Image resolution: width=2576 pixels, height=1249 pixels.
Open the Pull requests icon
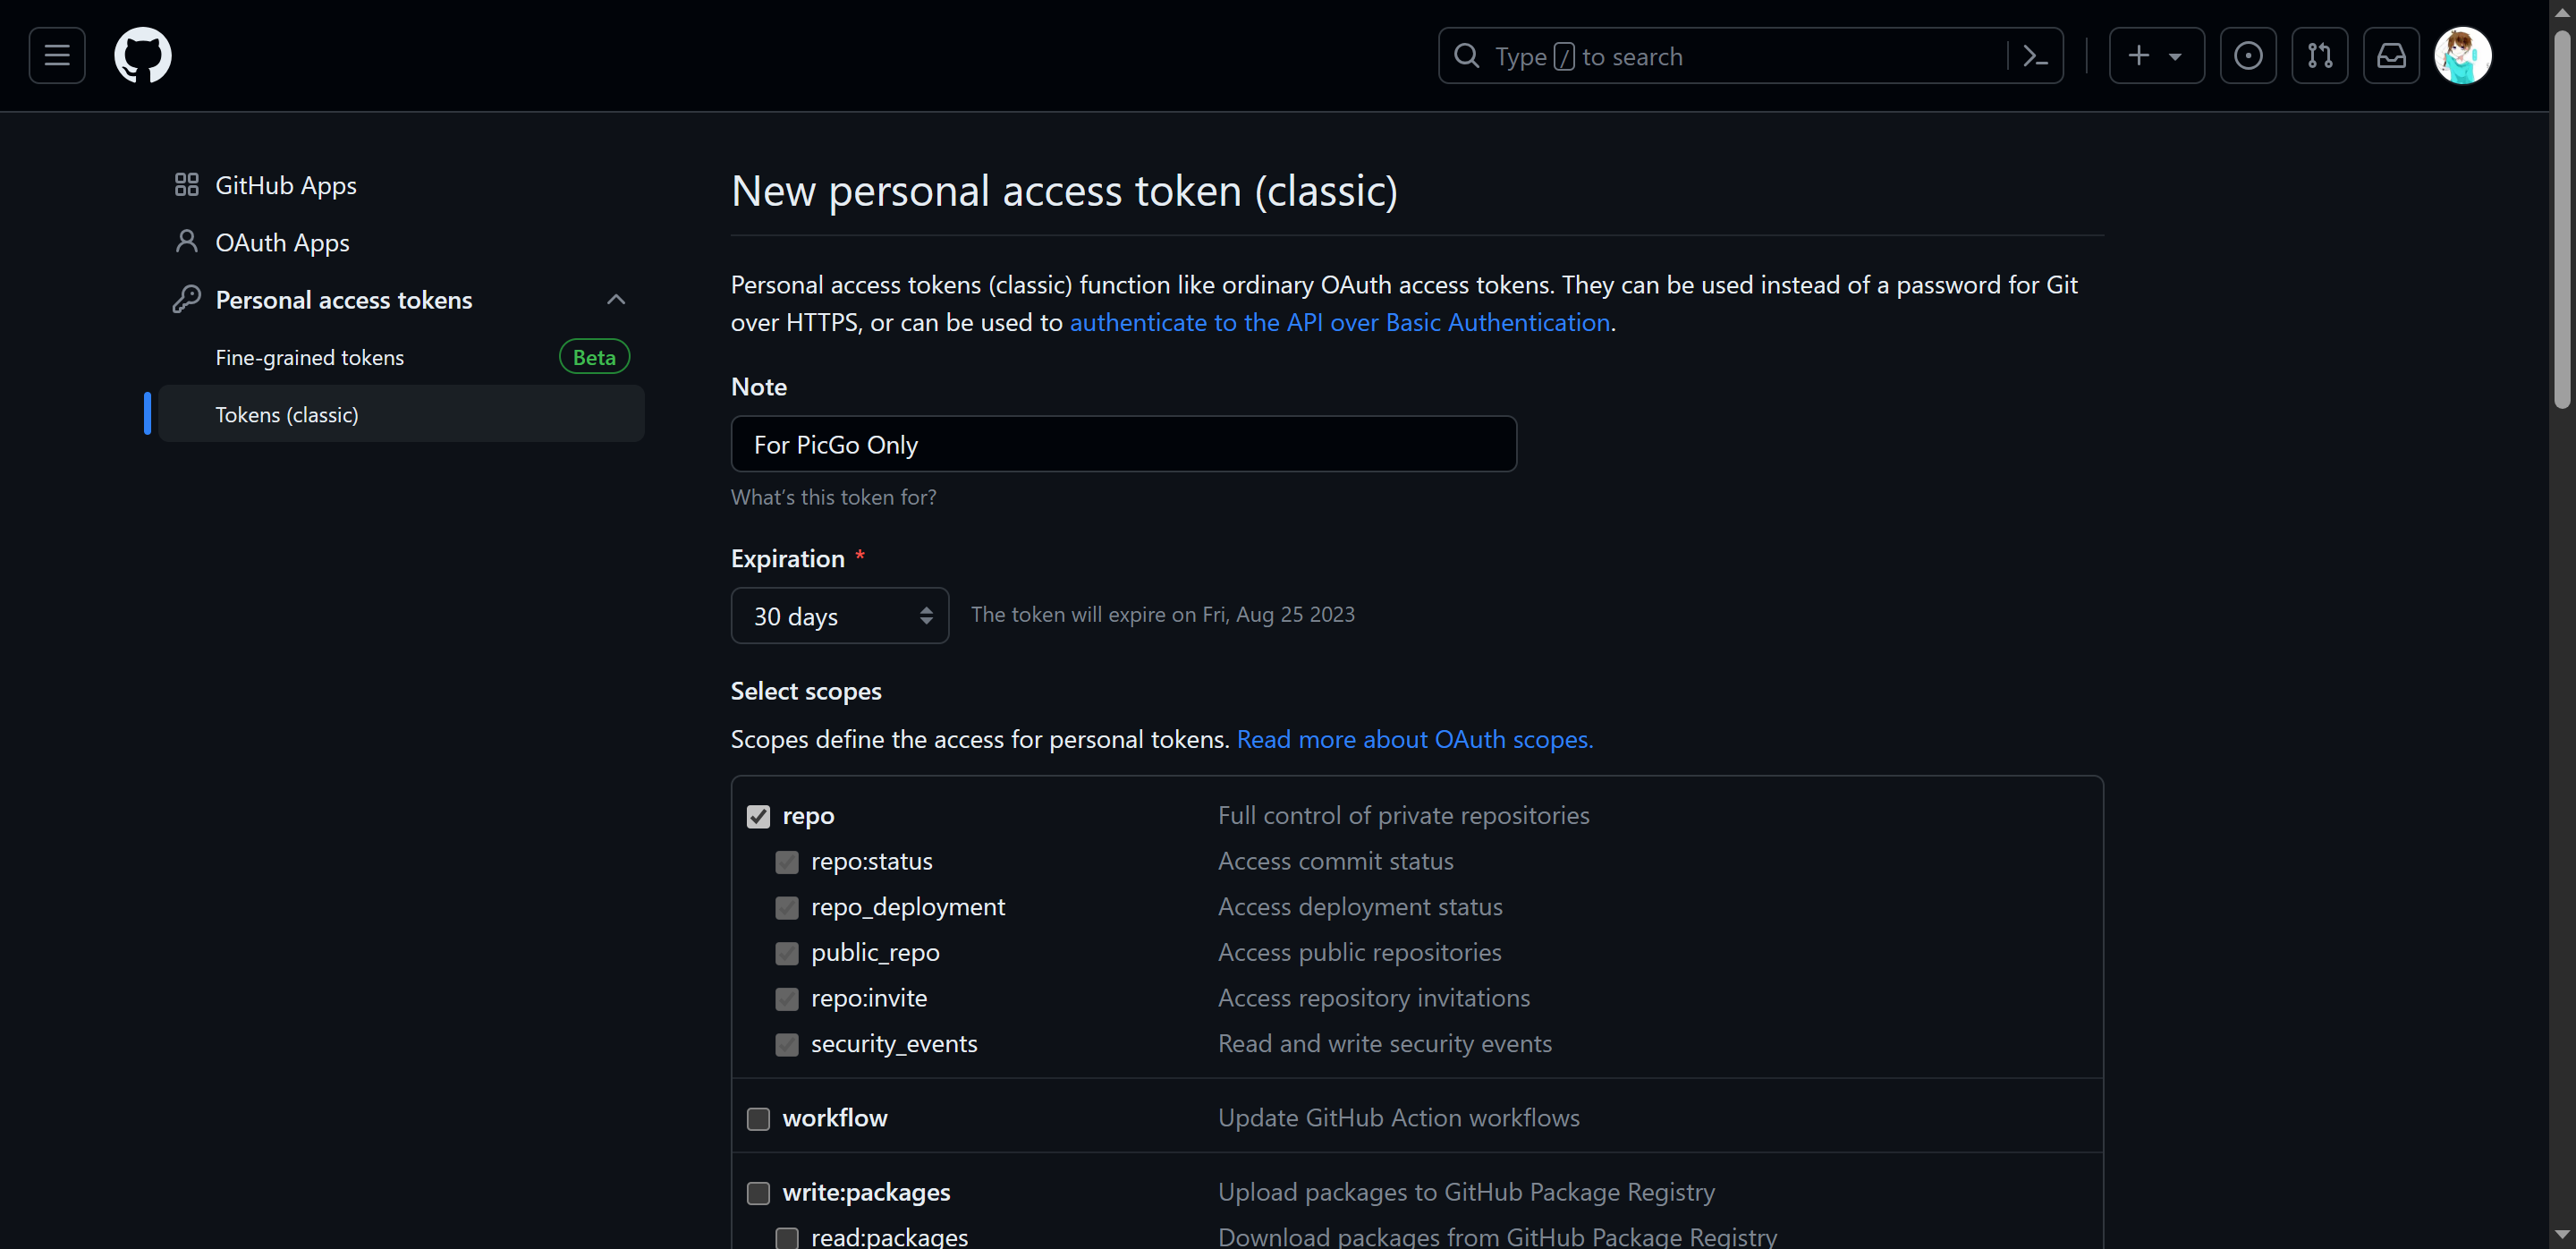[2319, 55]
